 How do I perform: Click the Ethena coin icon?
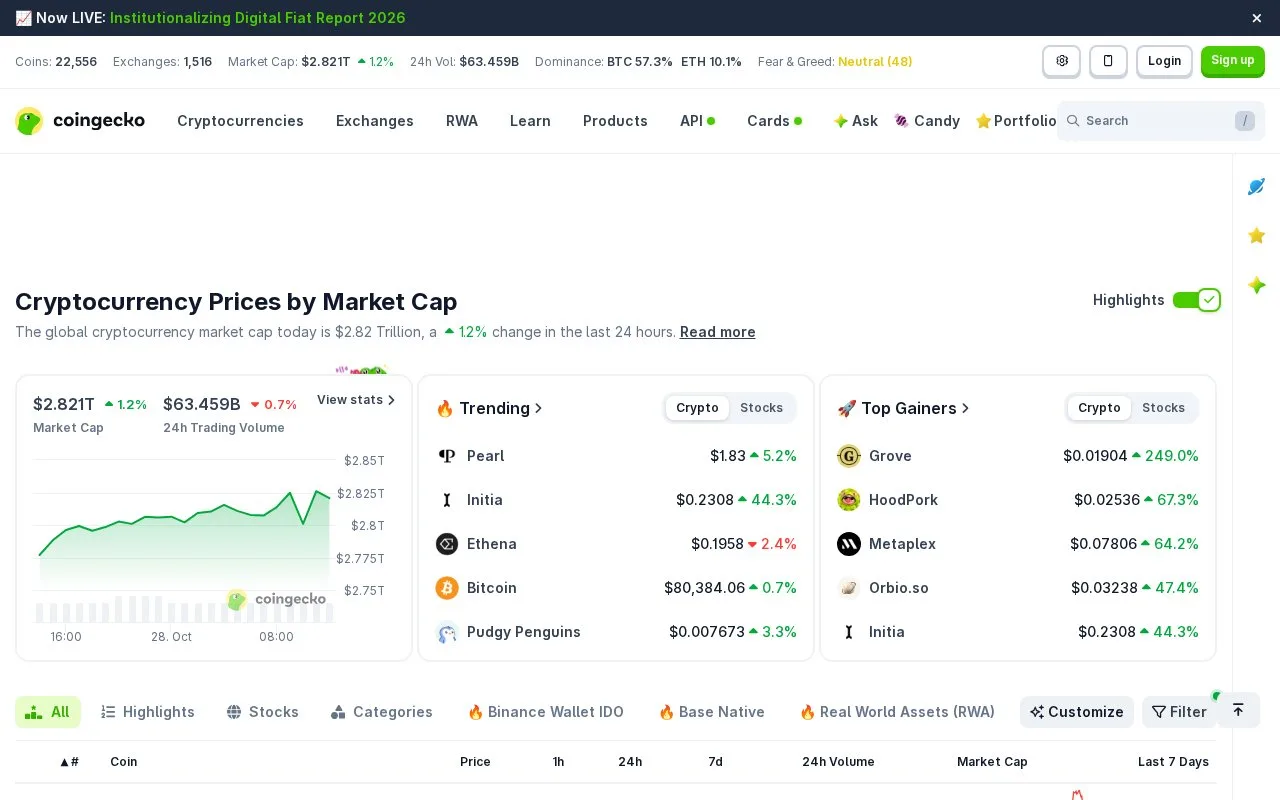coord(447,544)
